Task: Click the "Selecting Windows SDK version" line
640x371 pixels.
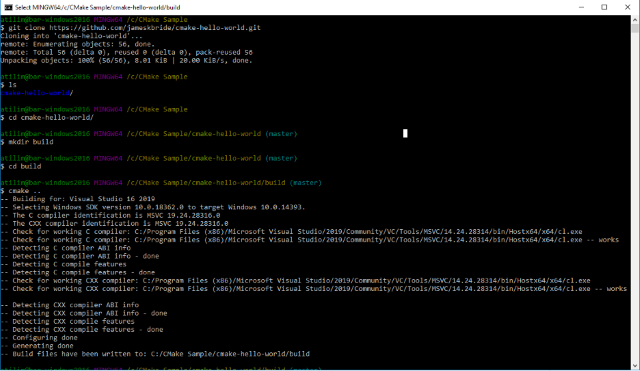Action: (153, 207)
